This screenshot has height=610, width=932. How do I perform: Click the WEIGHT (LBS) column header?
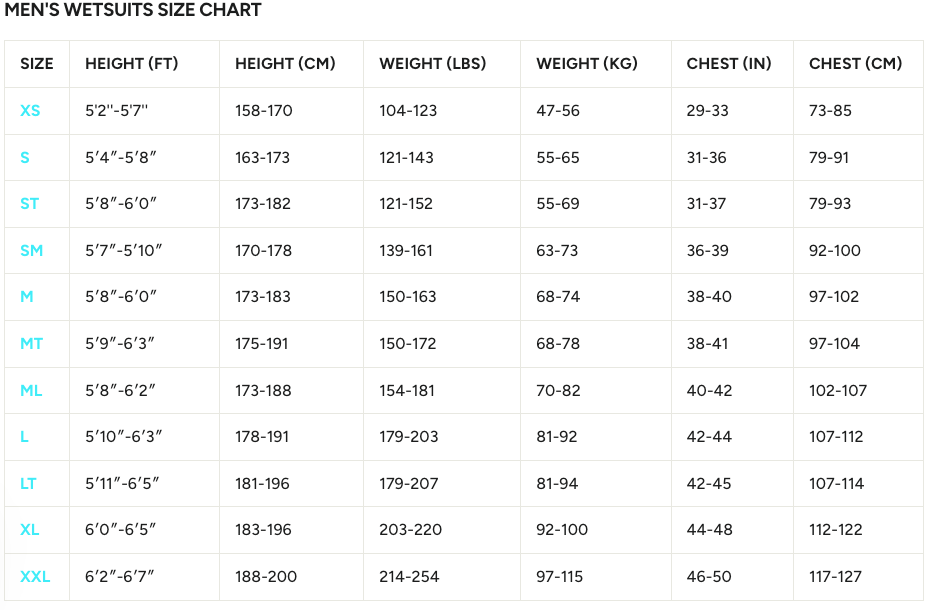(432, 64)
